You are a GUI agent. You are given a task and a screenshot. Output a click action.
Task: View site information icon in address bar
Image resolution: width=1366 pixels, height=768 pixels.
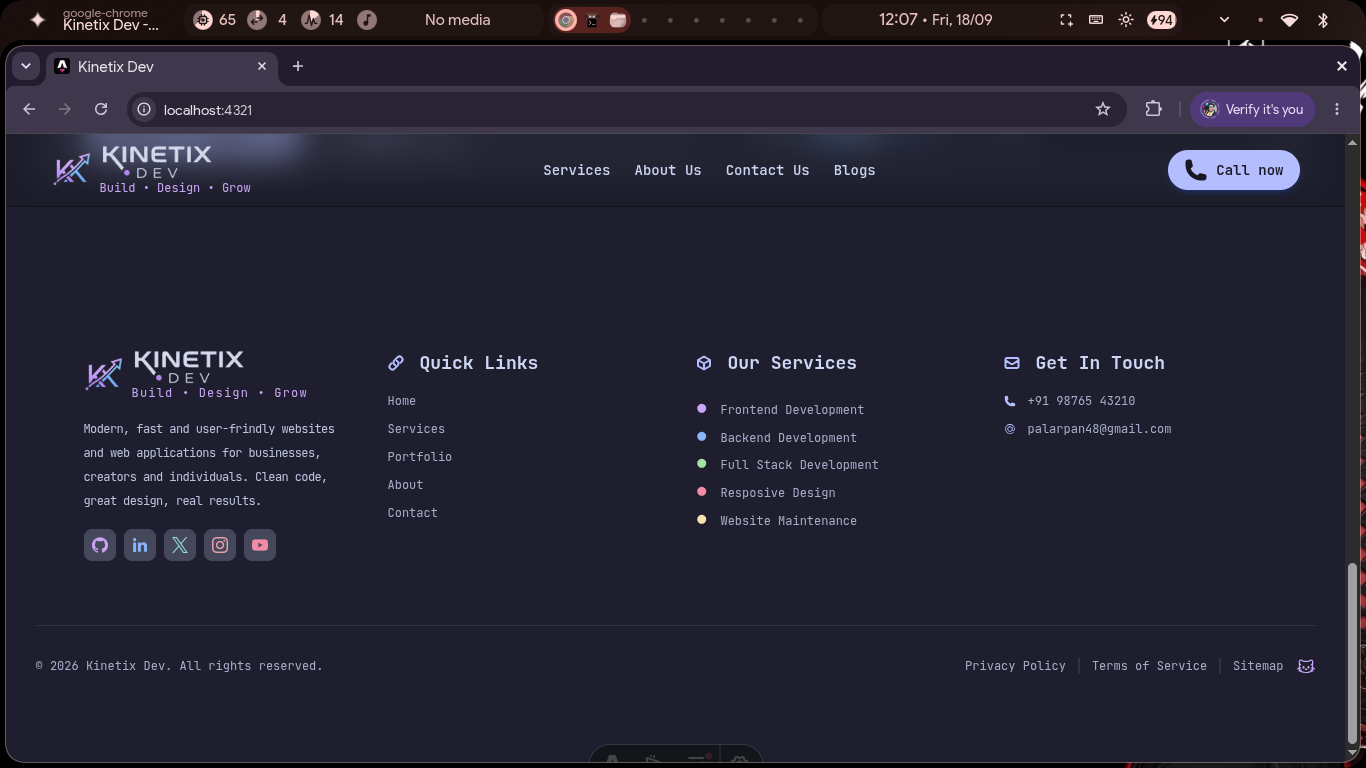[144, 109]
